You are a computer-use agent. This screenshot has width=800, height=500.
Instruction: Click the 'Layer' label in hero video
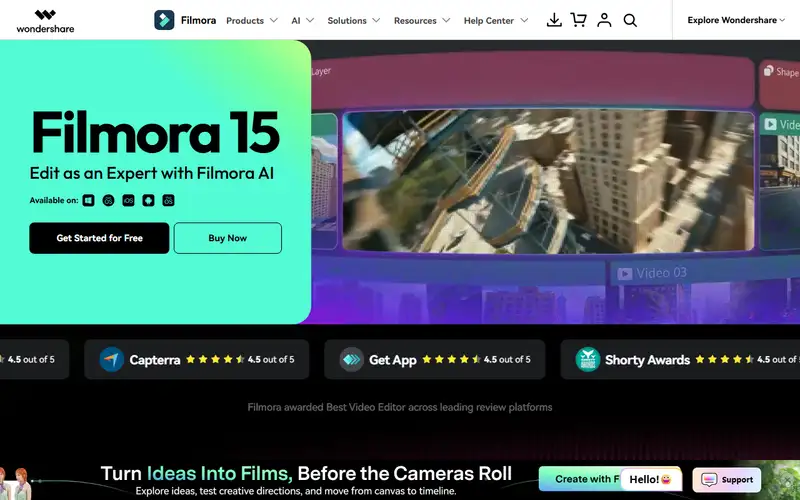(x=321, y=71)
